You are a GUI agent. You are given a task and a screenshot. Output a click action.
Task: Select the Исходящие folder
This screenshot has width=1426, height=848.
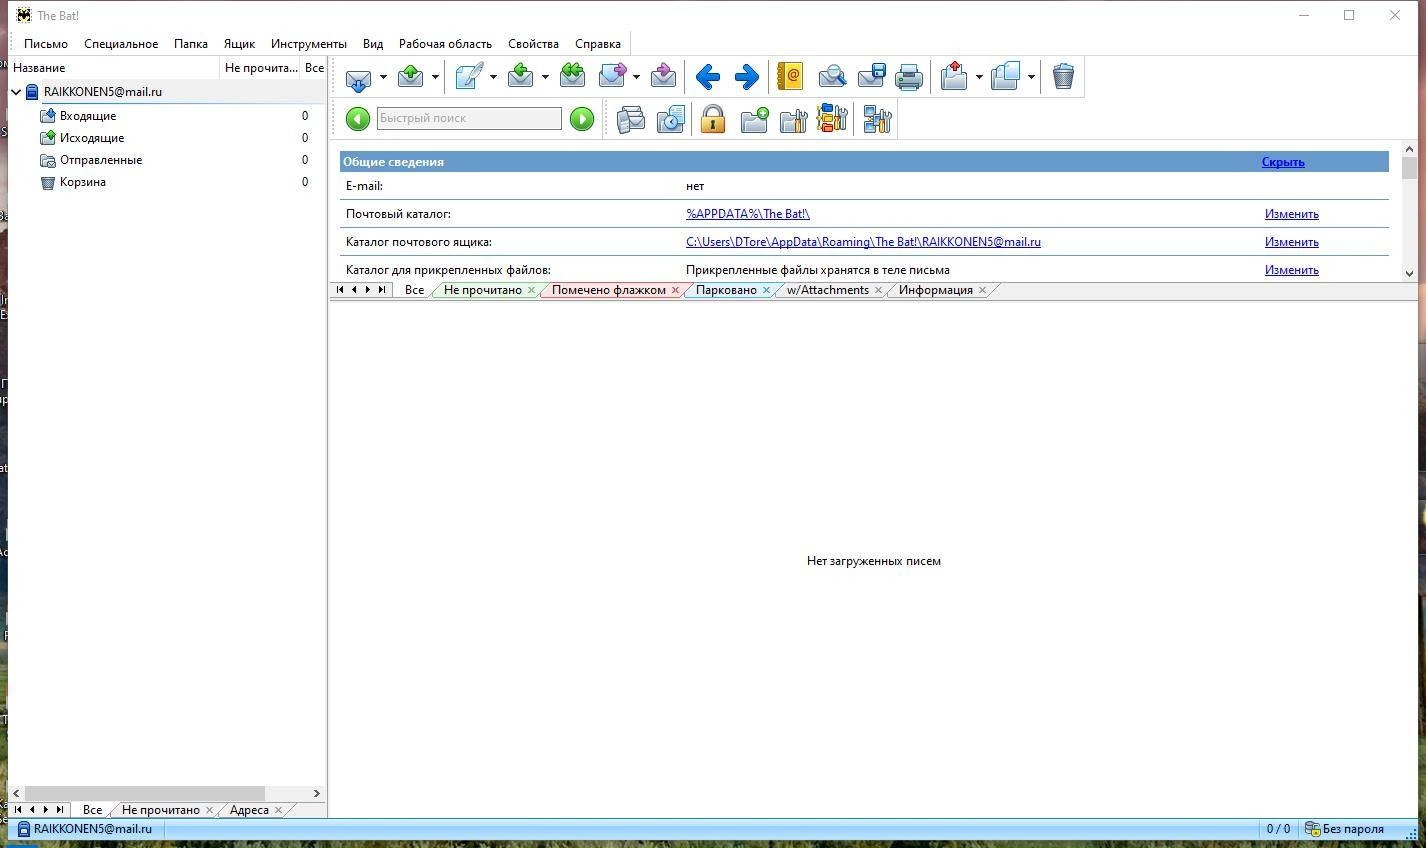(92, 138)
